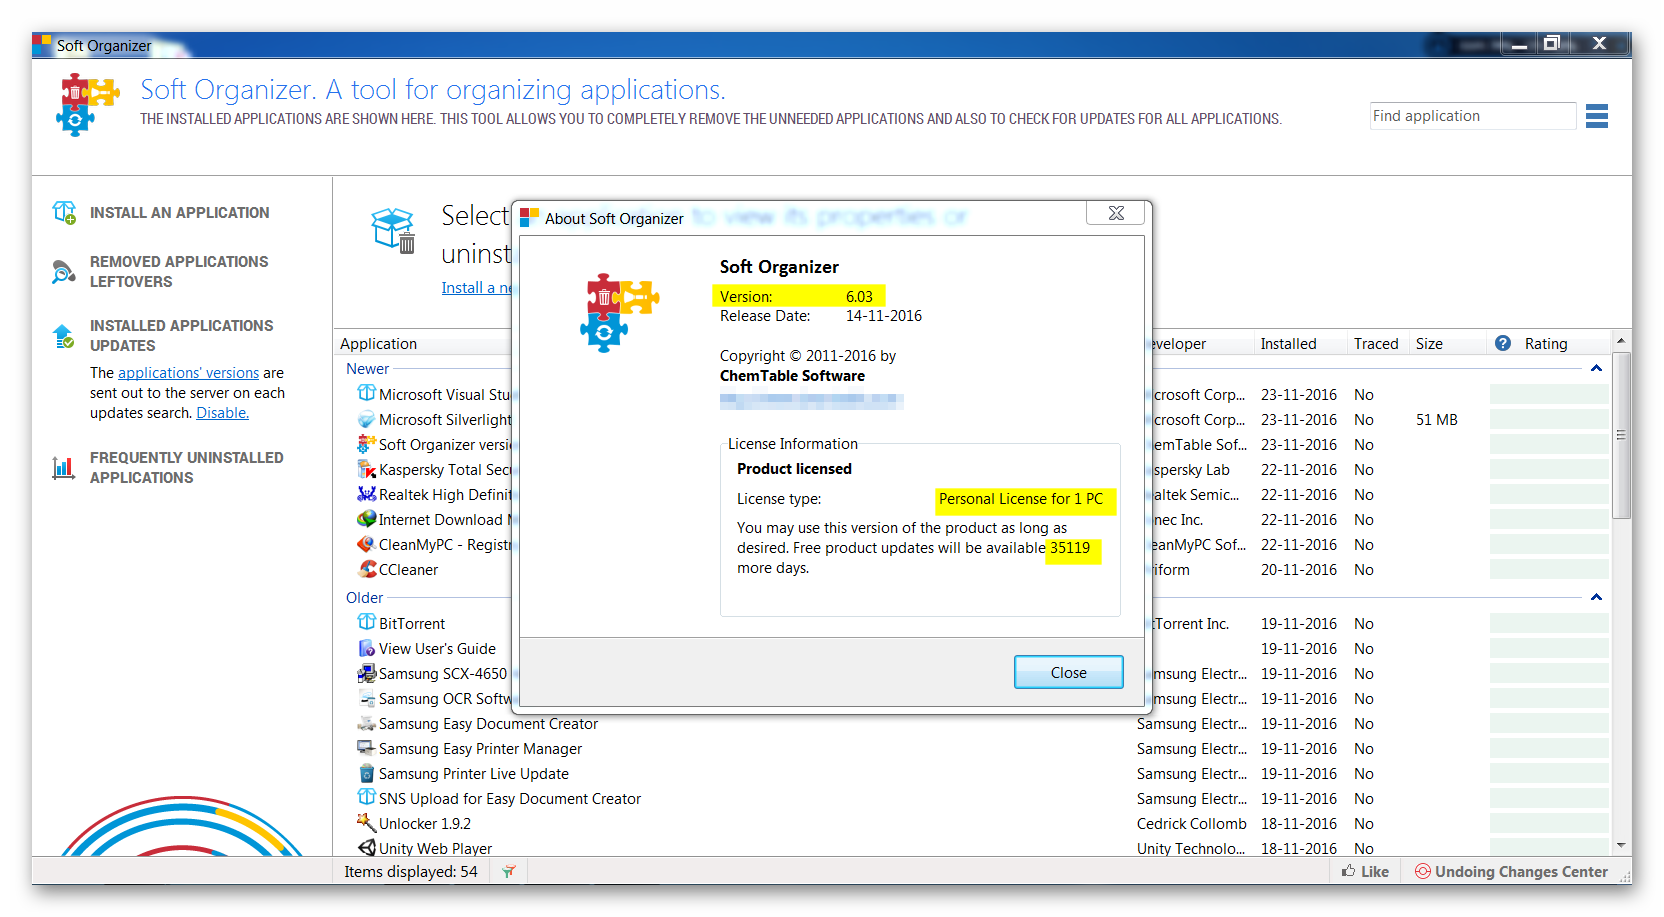The height and width of the screenshot is (917, 1664).
Task: Sort list by Developer column header
Action: [x=1178, y=343]
